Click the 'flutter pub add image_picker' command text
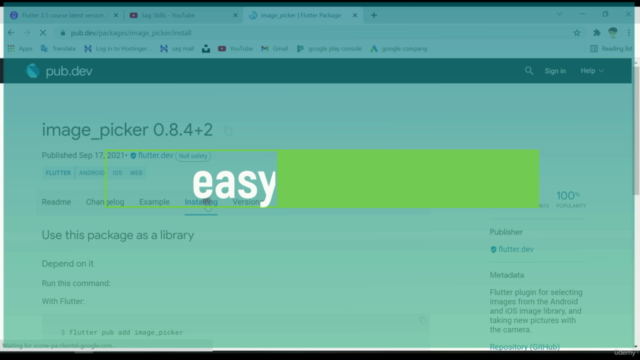 [x=126, y=332]
